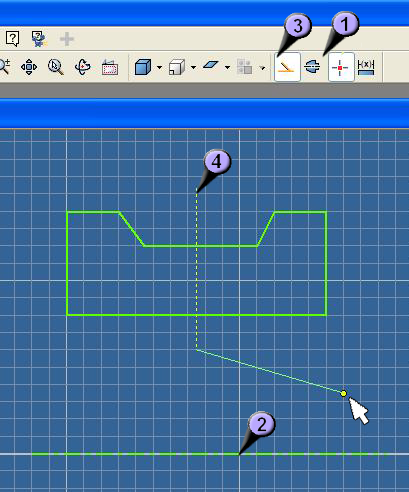Click the spin orientation icon
Viewport: 409px width, 492px height.
pyautogui.click(x=83, y=67)
